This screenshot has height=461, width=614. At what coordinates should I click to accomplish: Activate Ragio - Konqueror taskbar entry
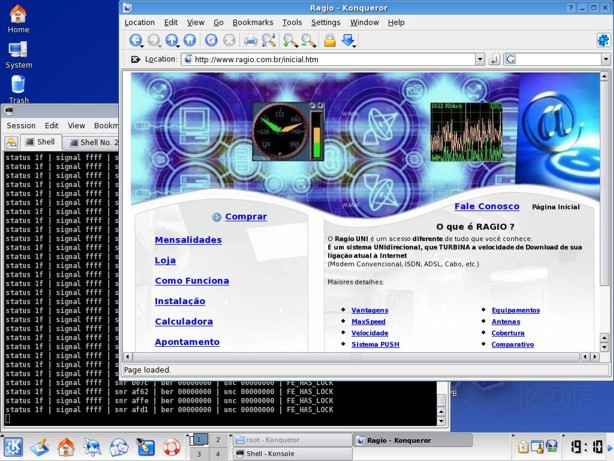tap(413, 440)
